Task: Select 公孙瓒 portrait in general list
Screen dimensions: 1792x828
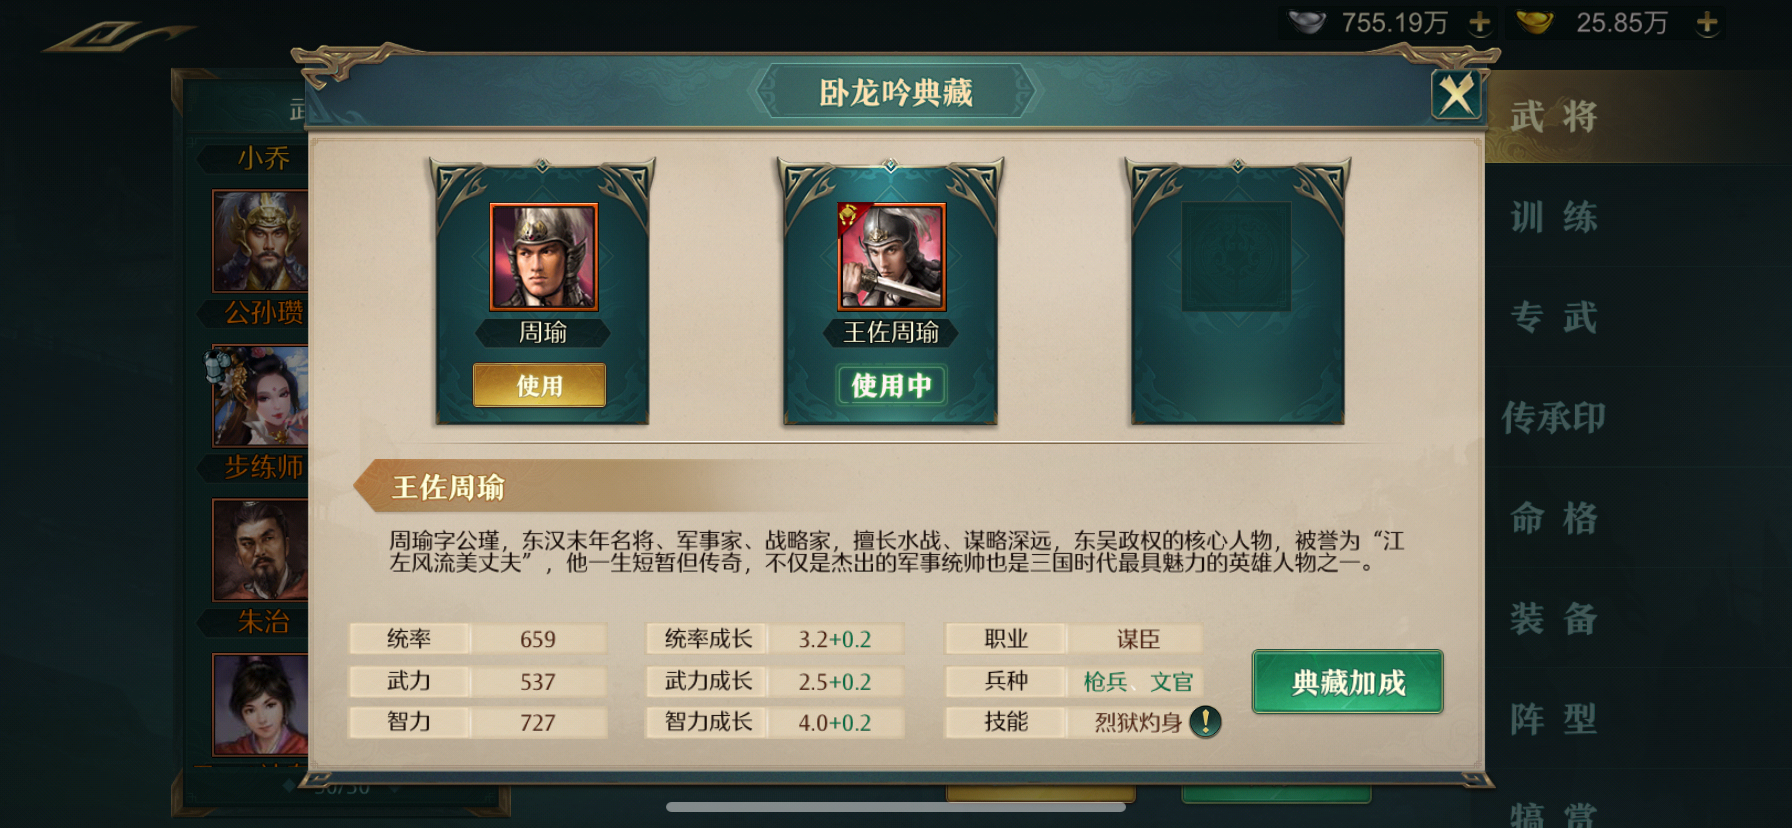Action: [x=260, y=241]
